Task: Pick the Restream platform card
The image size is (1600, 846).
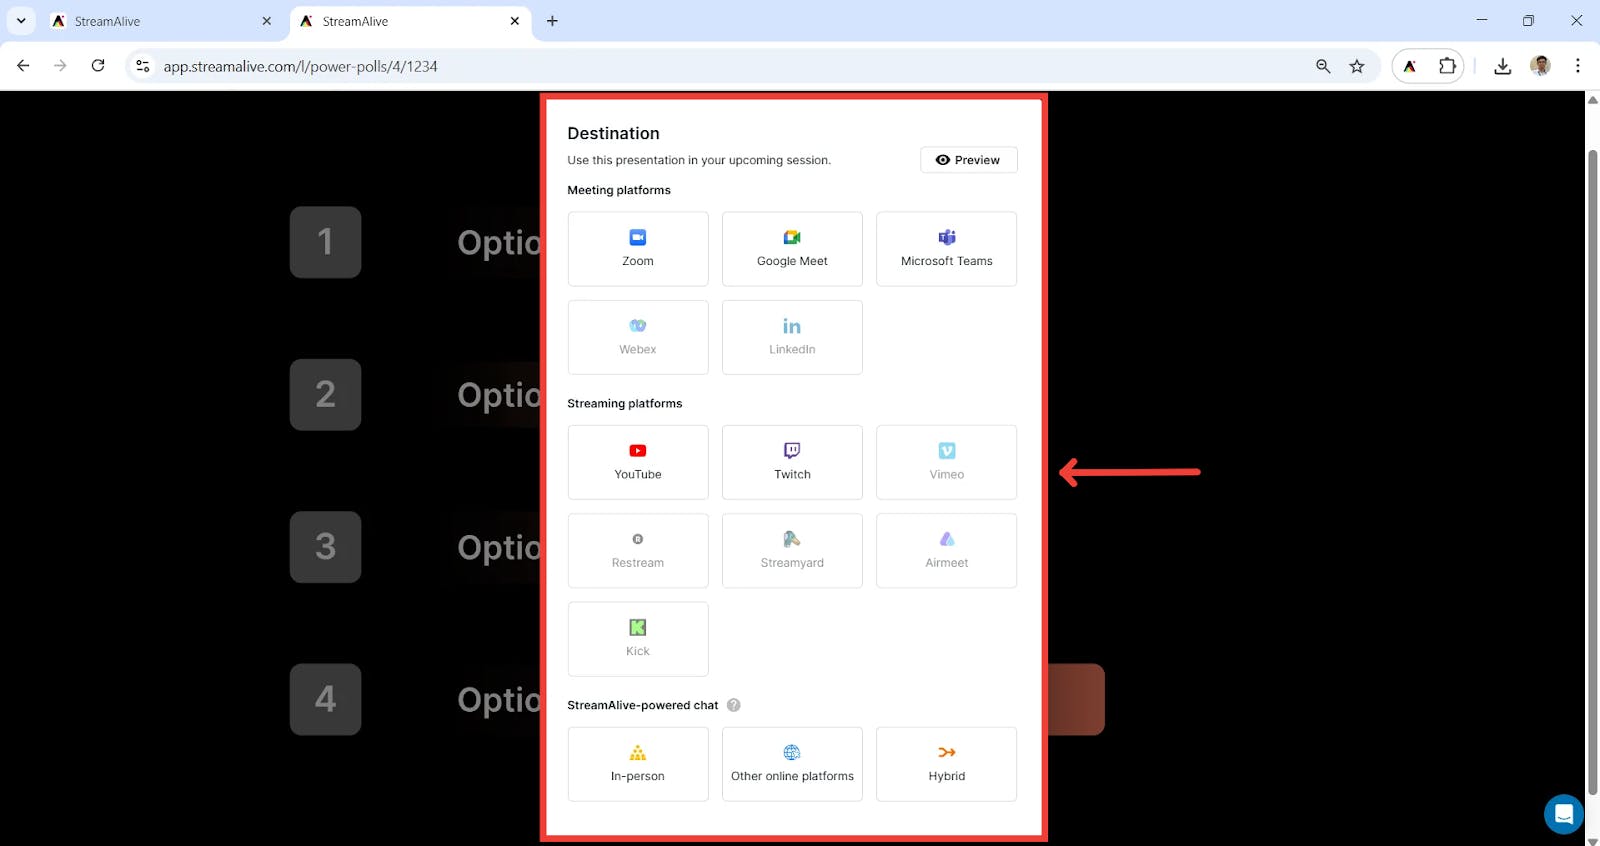Action: [x=638, y=551]
